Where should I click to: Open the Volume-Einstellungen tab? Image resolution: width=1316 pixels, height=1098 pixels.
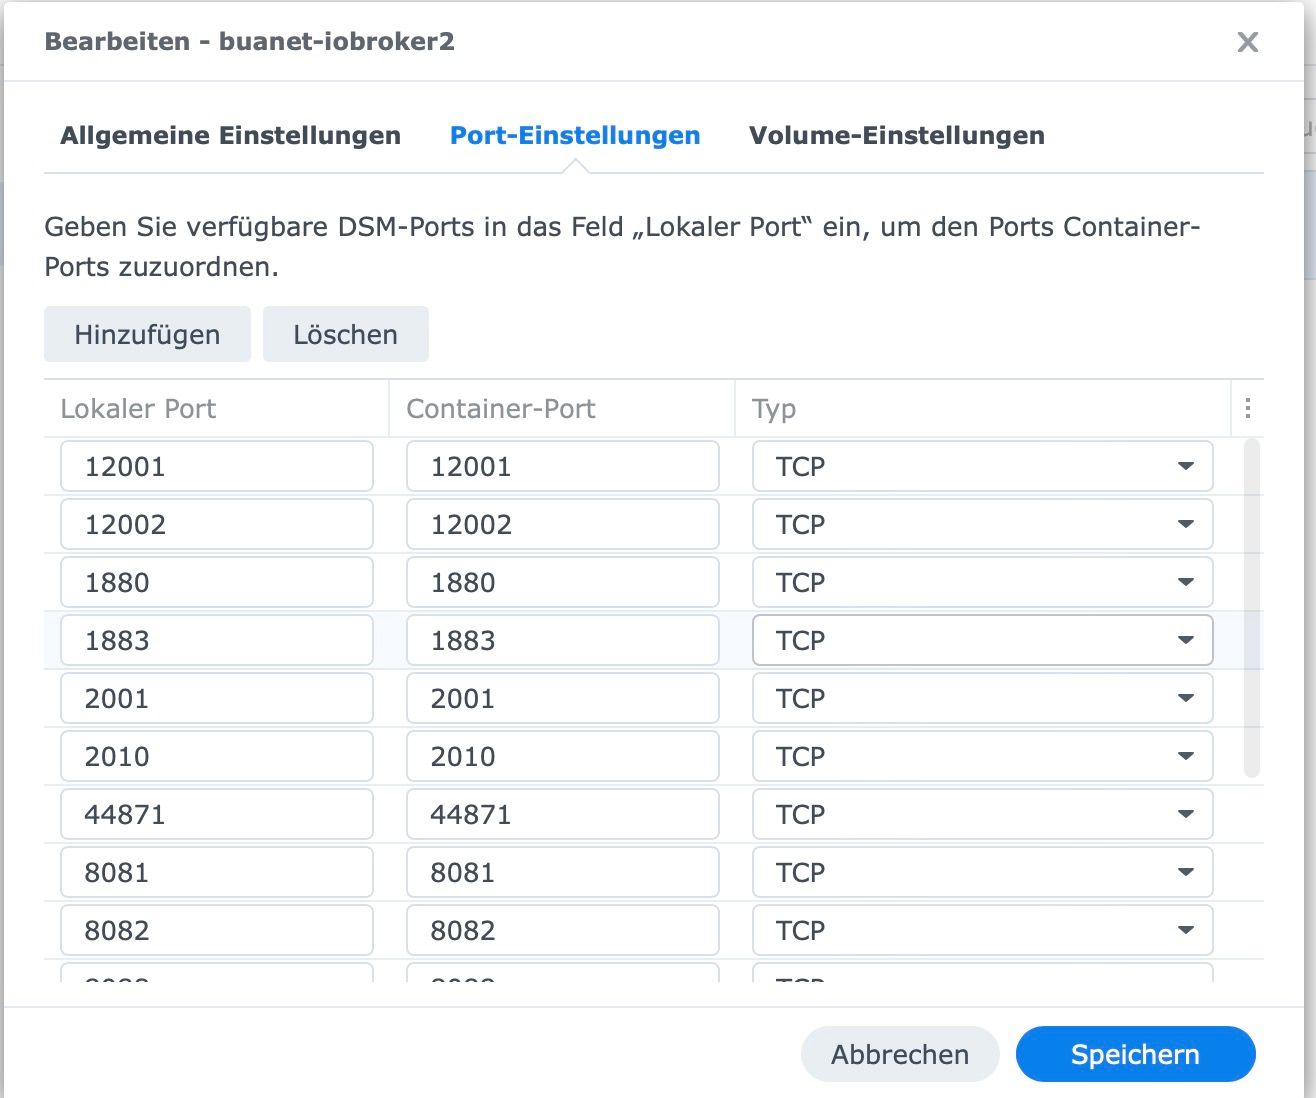(x=896, y=136)
